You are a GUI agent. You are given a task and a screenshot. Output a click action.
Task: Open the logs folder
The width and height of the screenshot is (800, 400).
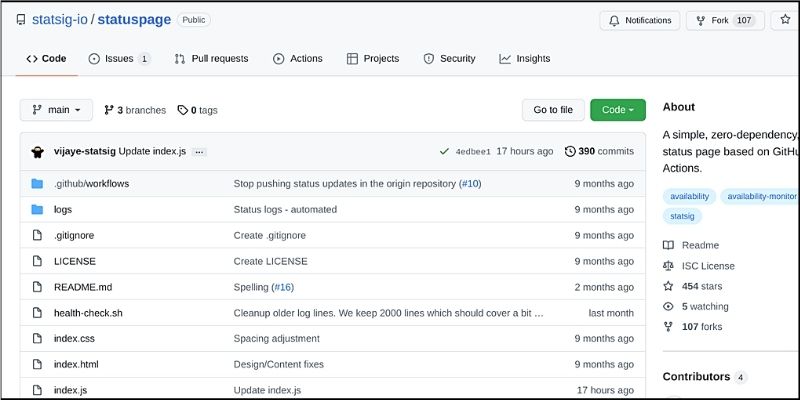point(63,210)
